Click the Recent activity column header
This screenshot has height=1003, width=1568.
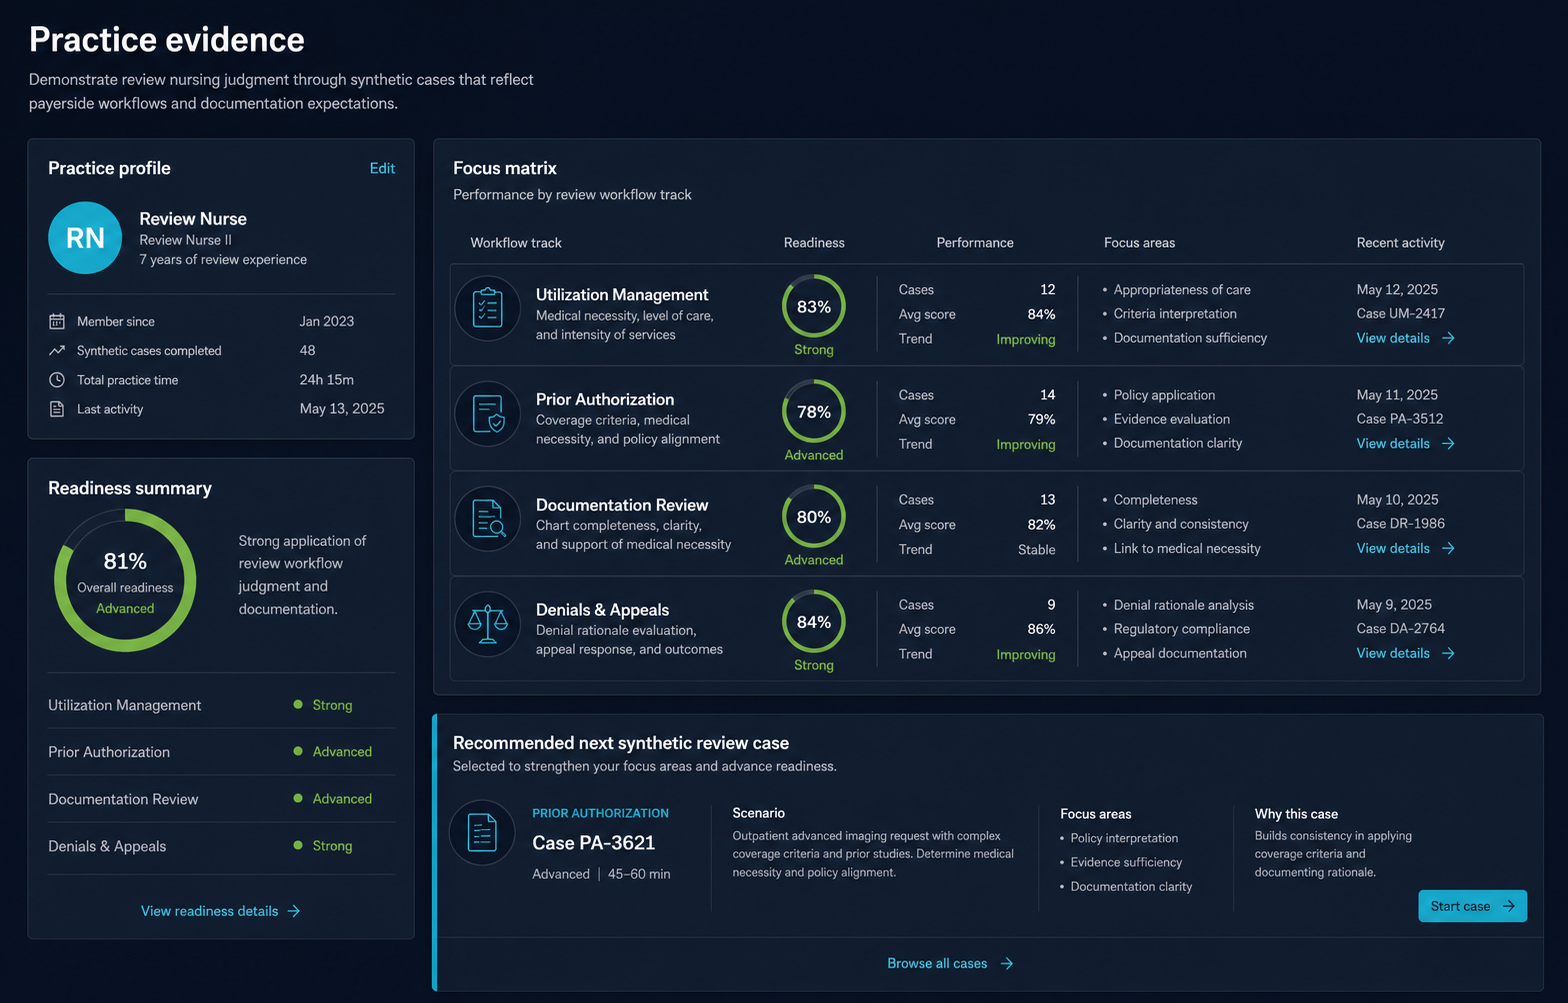pos(1400,243)
